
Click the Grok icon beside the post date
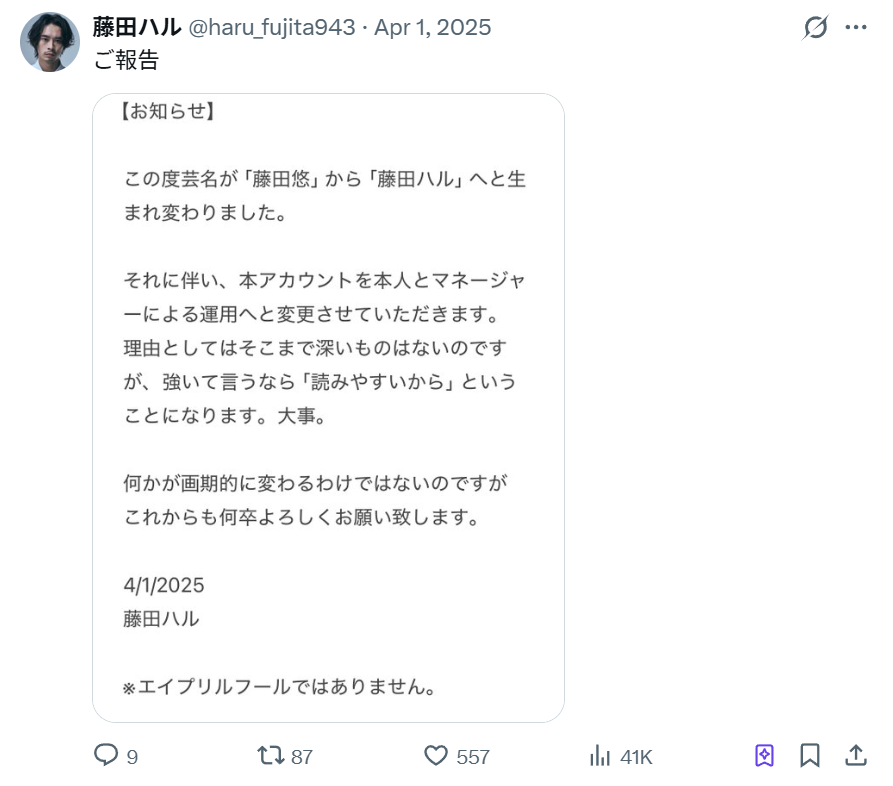click(815, 28)
